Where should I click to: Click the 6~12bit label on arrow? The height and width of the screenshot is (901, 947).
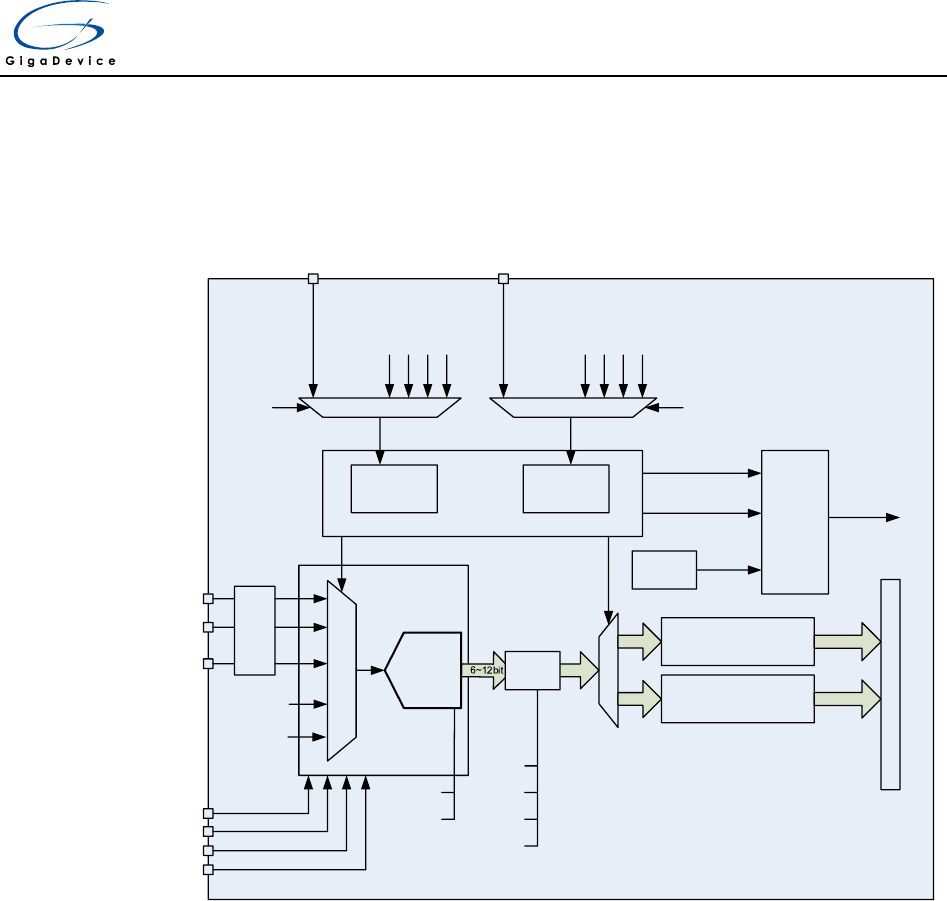click(487, 670)
